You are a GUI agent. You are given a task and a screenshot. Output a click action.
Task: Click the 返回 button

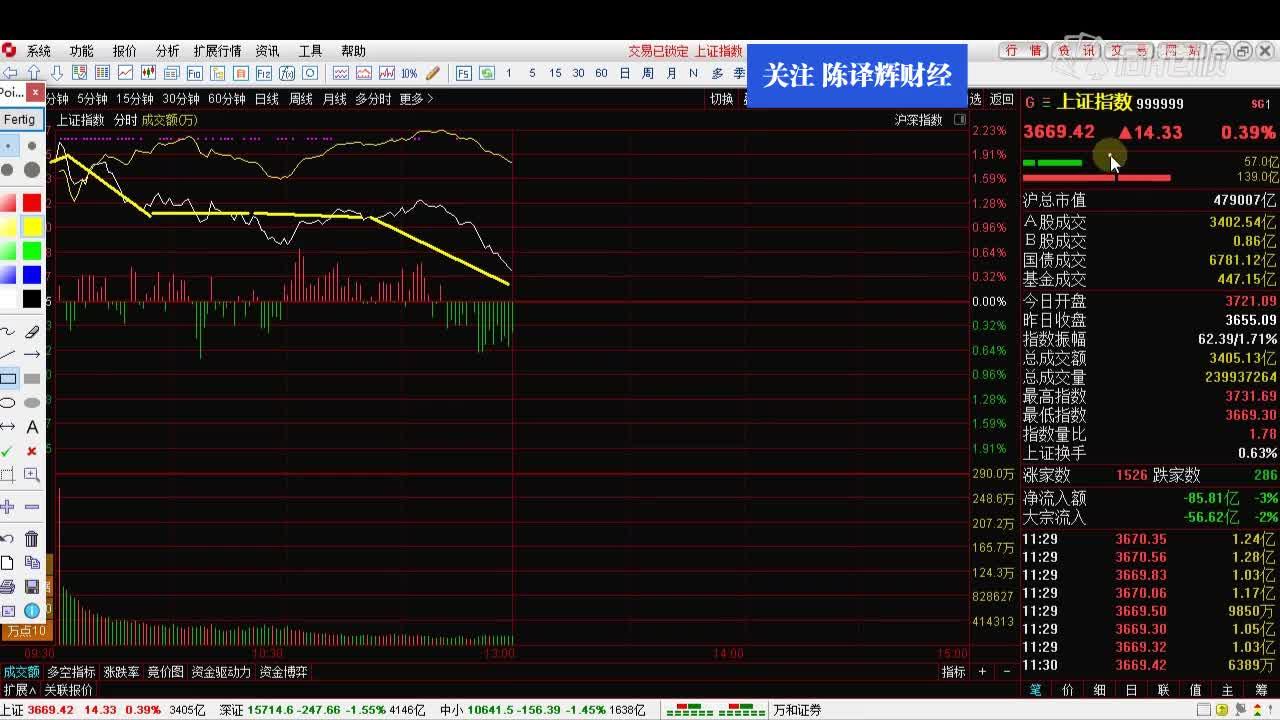(x=1002, y=99)
